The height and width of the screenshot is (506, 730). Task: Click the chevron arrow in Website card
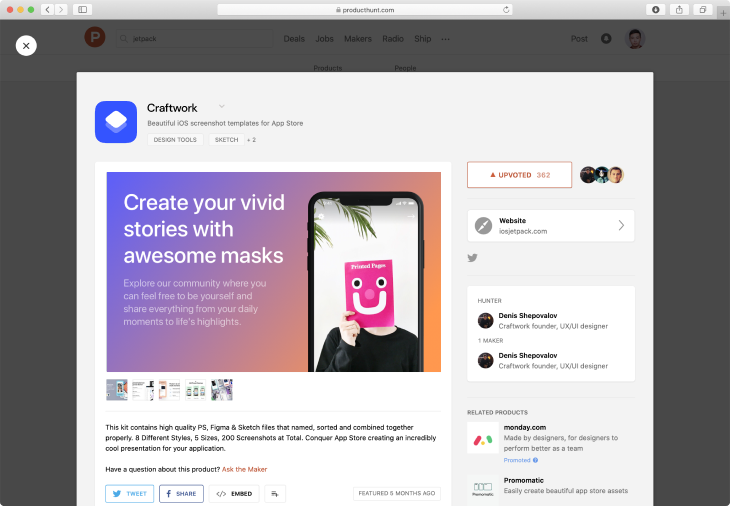click(621, 226)
